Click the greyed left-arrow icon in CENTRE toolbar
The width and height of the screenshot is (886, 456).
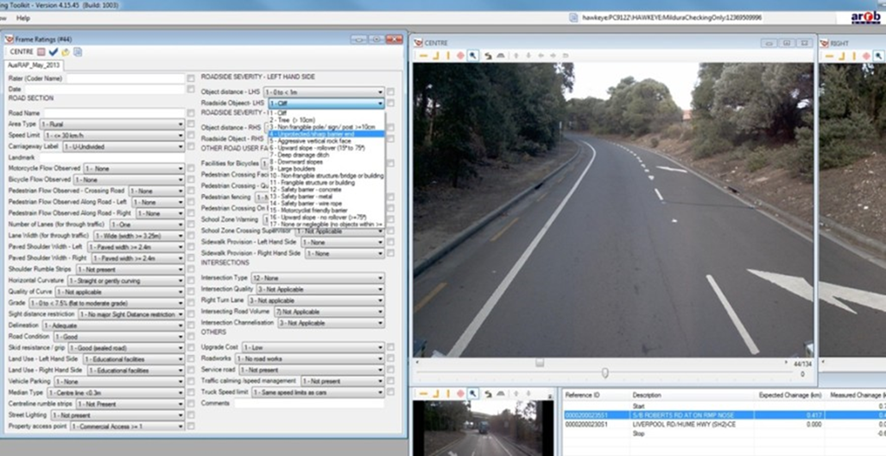[x=541, y=55]
